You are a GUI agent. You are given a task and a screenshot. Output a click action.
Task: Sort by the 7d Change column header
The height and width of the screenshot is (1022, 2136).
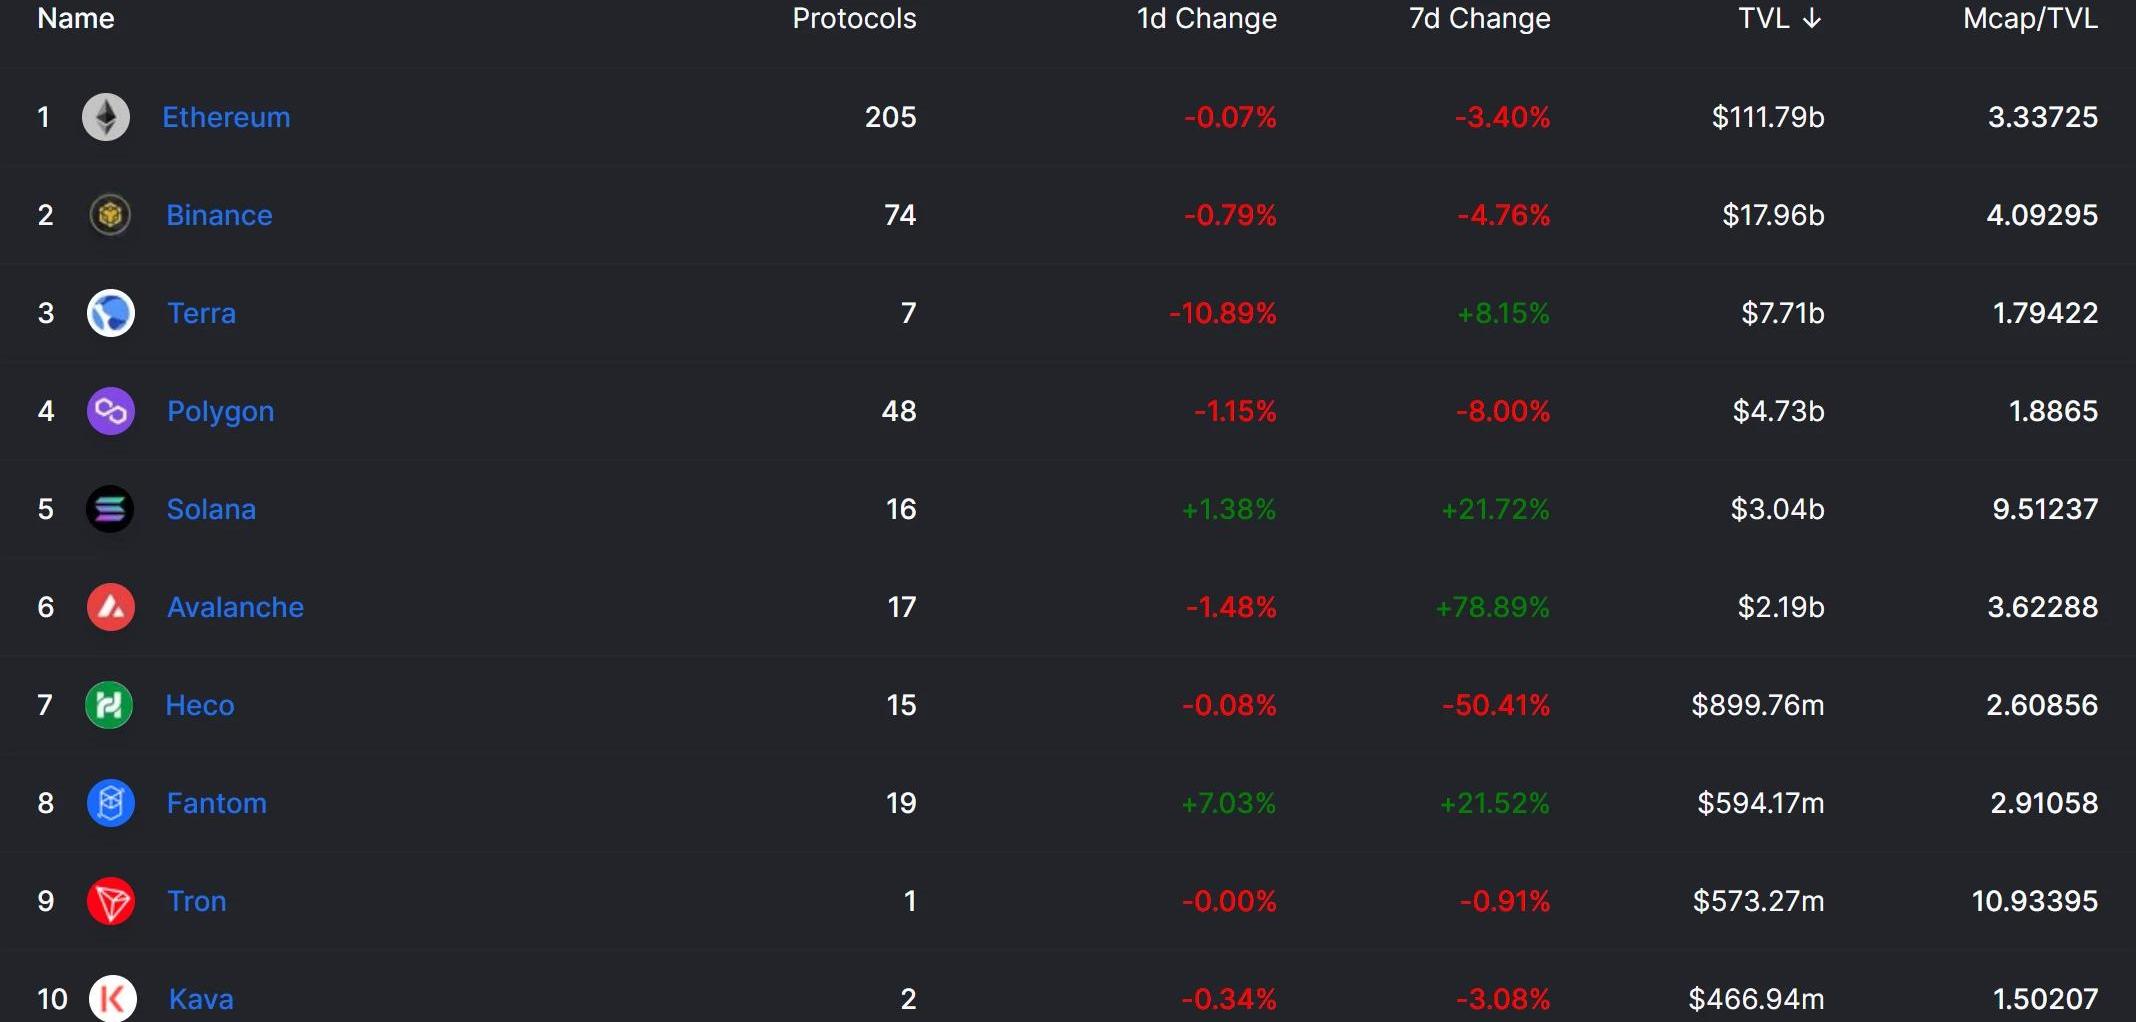tap(1479, 19)
